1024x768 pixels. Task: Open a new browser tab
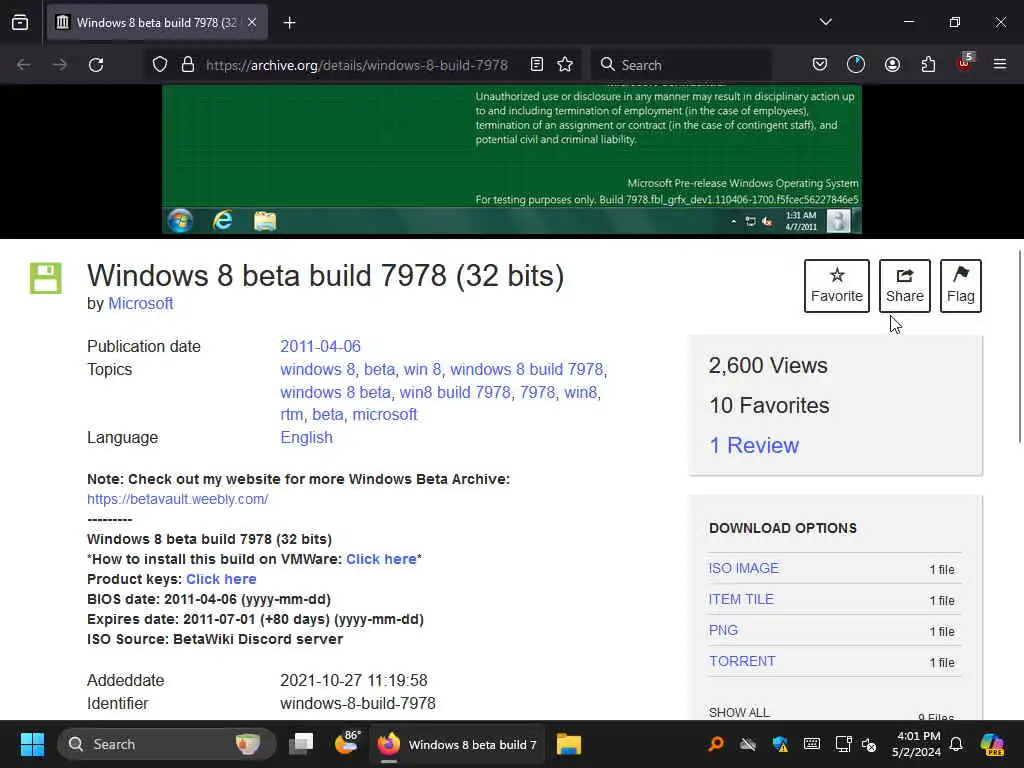[289, 23]
